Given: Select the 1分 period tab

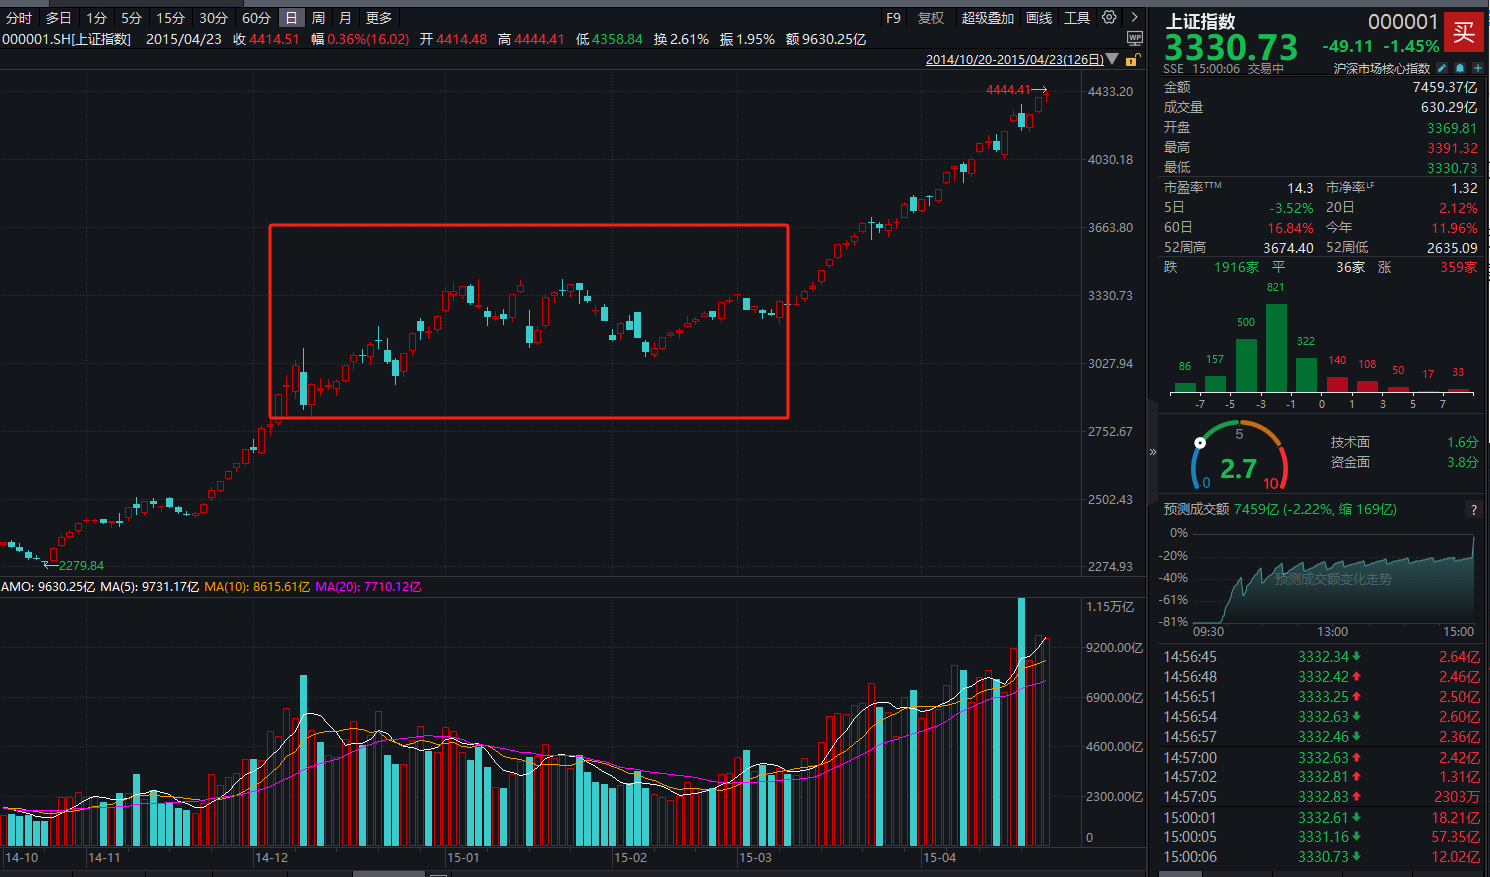Looking at the screenshot, I should coord(96,18).
